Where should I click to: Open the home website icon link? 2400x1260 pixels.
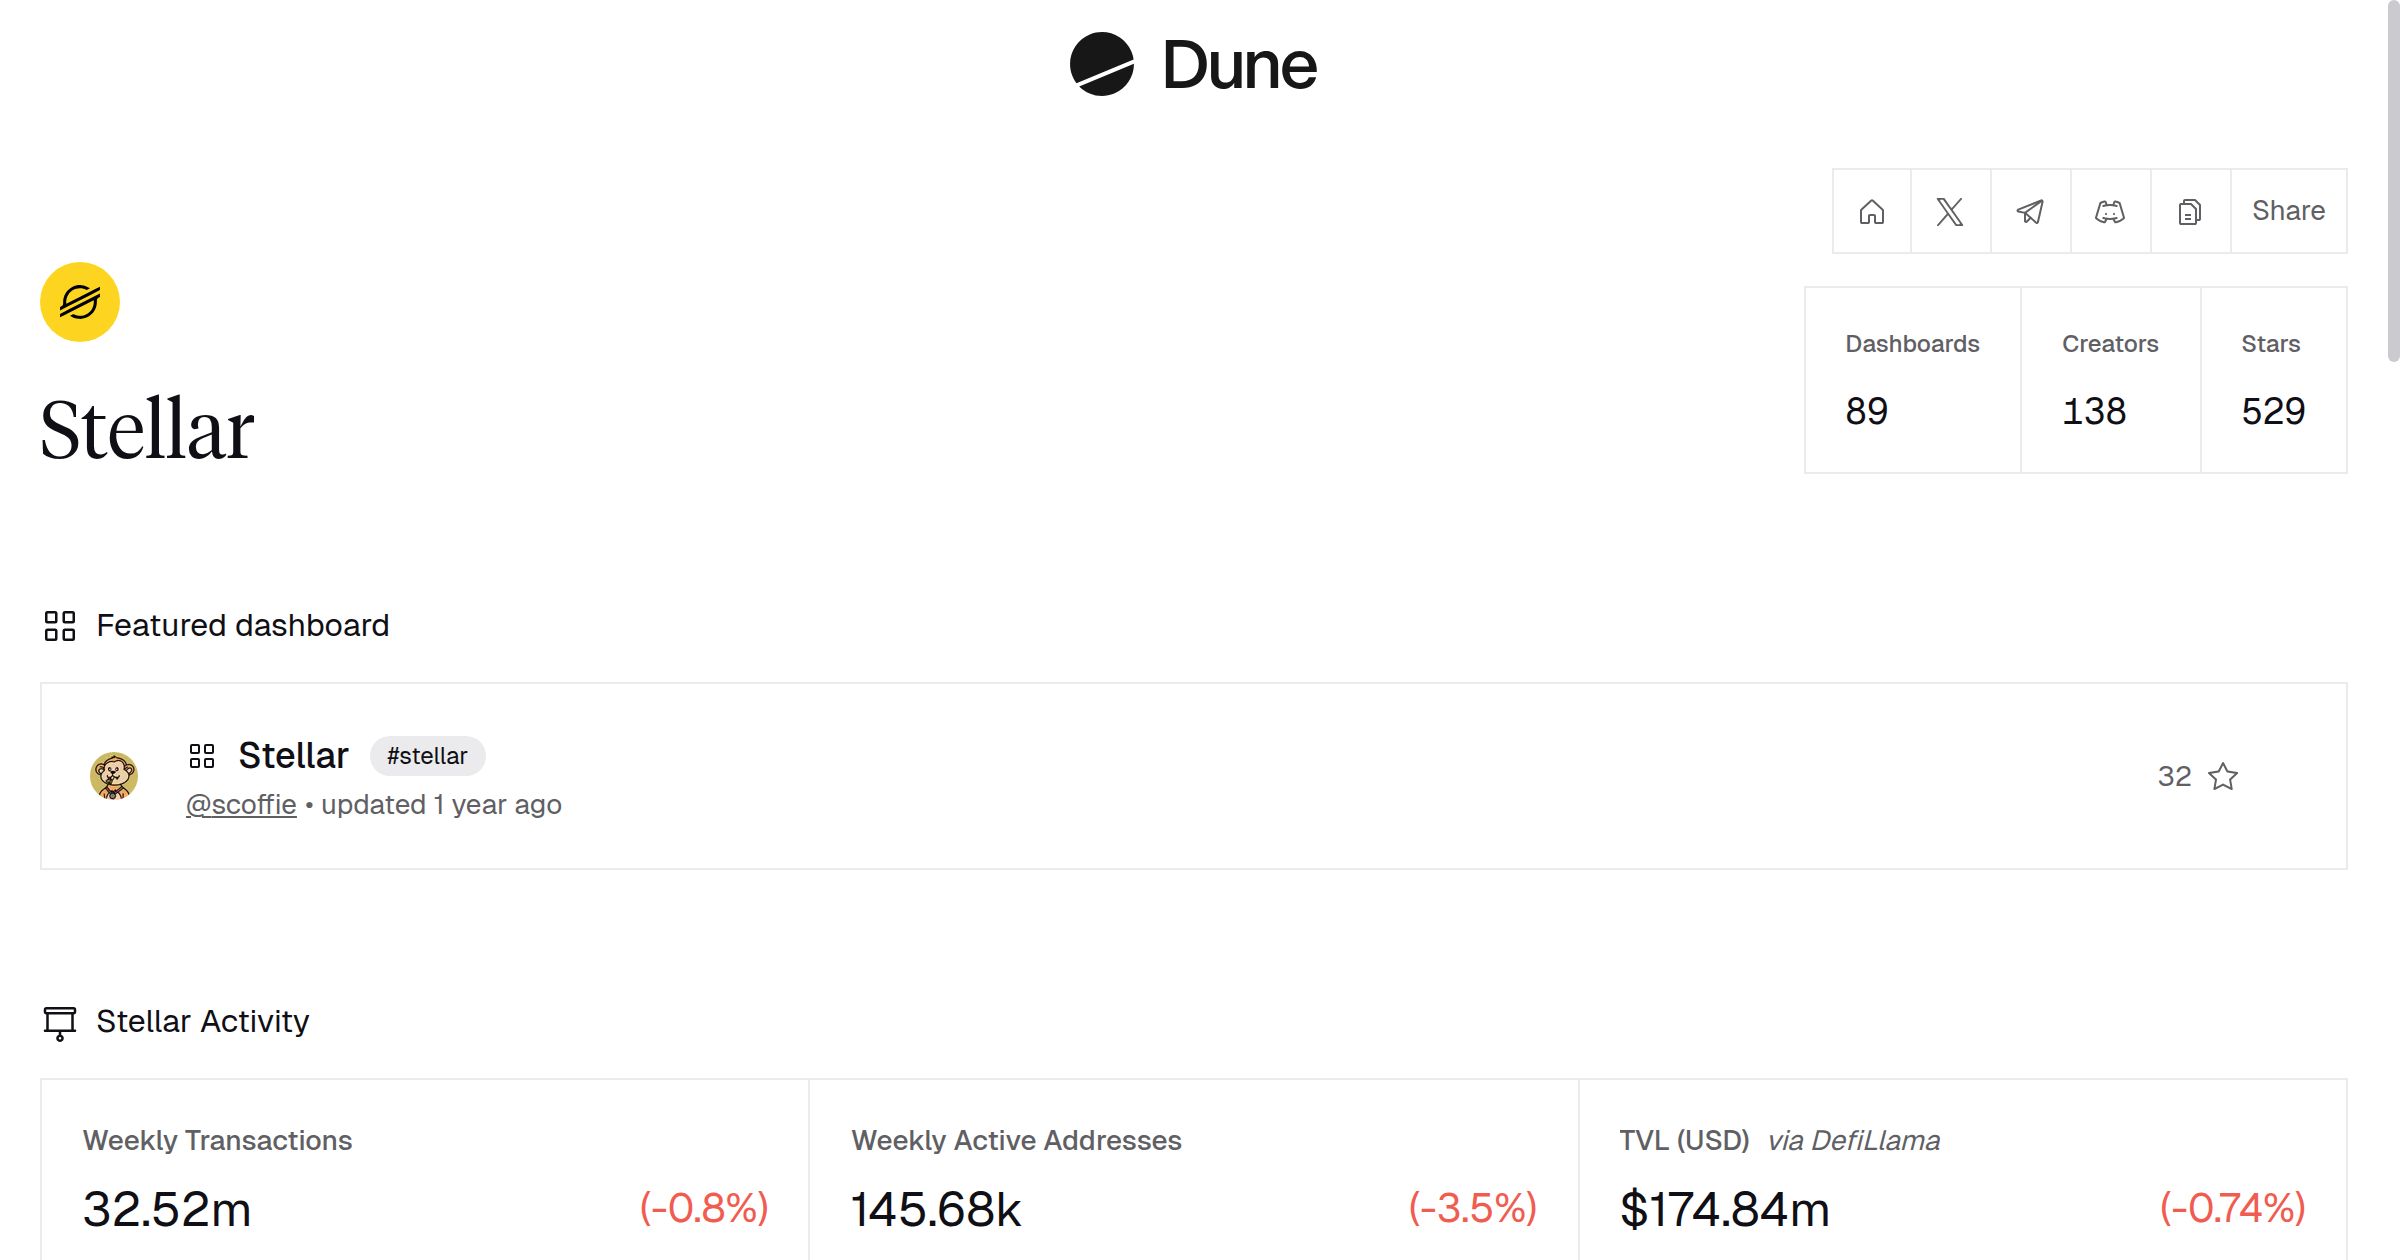tap(1871, 211)
